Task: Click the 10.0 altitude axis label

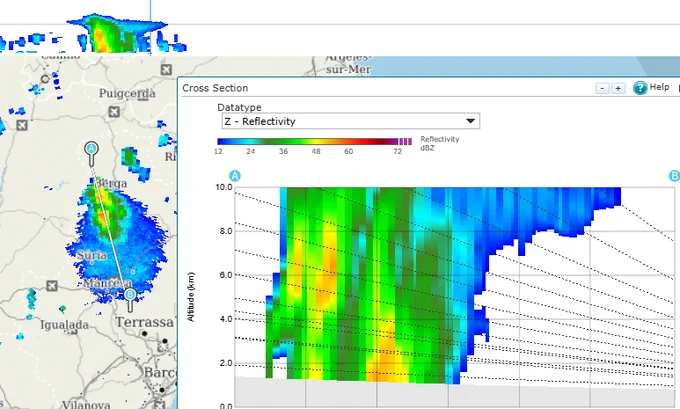Action: point(224,187)
